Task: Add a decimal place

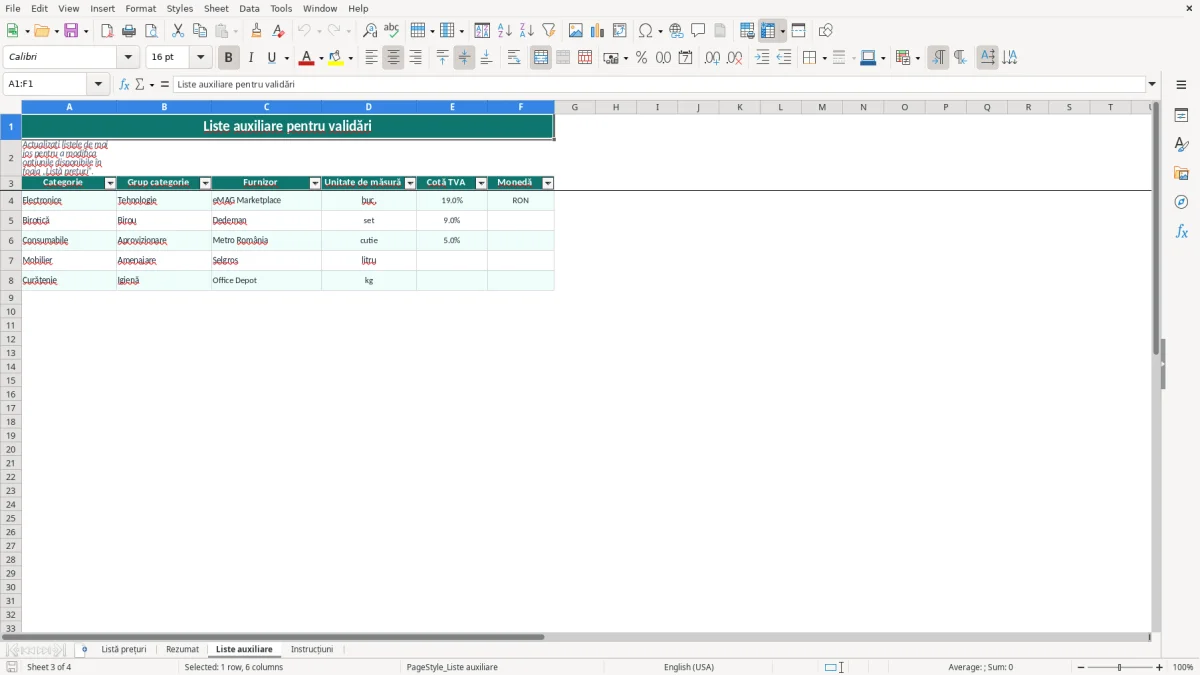Action: [x=712, y=58]
